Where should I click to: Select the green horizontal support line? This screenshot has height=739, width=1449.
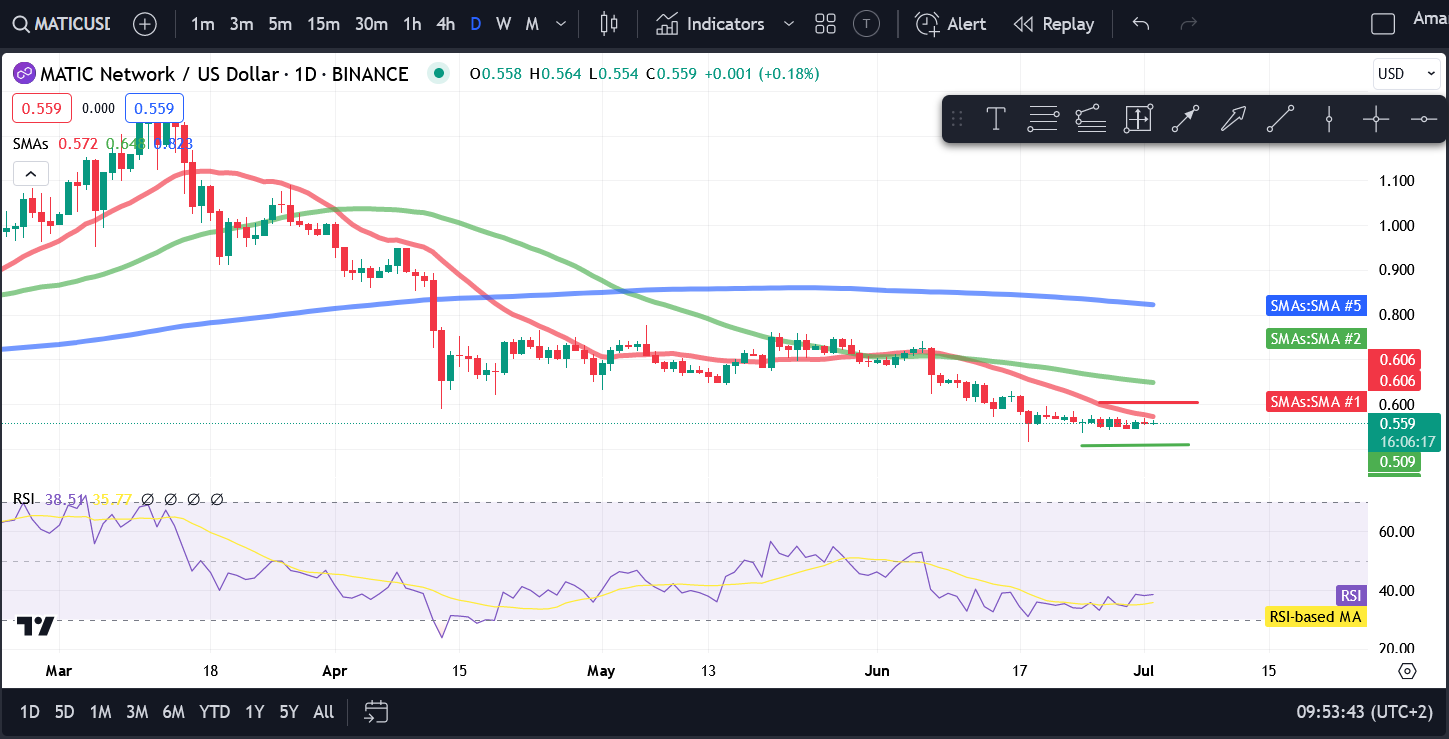click(1135, 445)
